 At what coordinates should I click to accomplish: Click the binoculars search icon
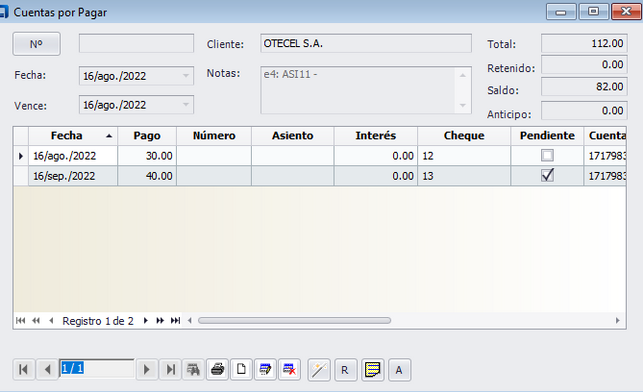coord(193,370)
